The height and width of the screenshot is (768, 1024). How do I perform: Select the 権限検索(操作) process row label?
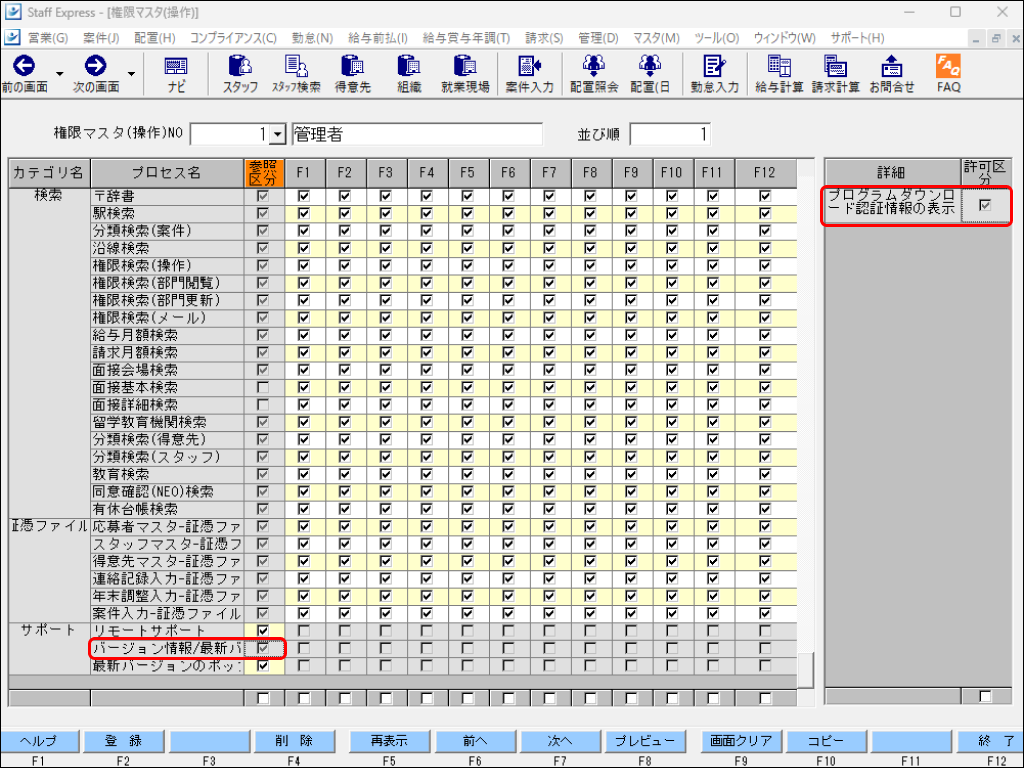tap(167, 266)
